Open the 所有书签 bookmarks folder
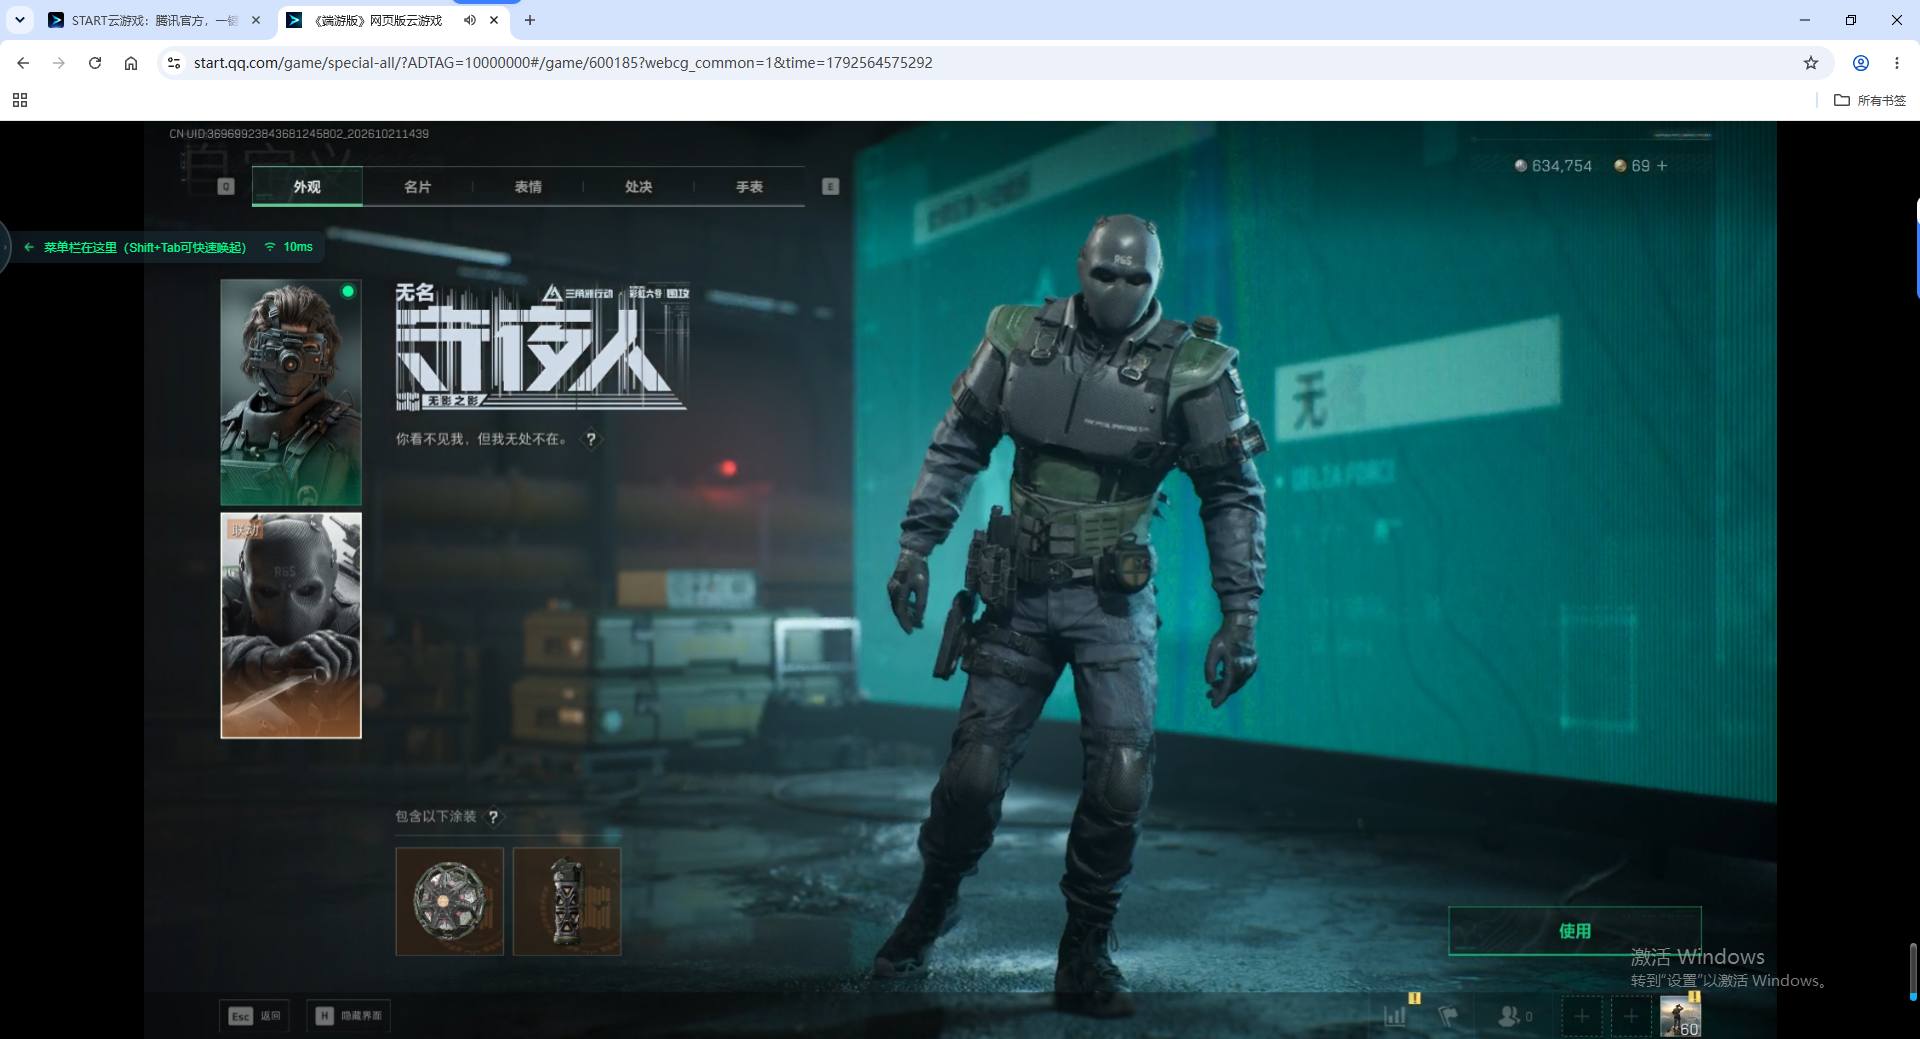1920x1039 pixels. [x=1870, y=100]
